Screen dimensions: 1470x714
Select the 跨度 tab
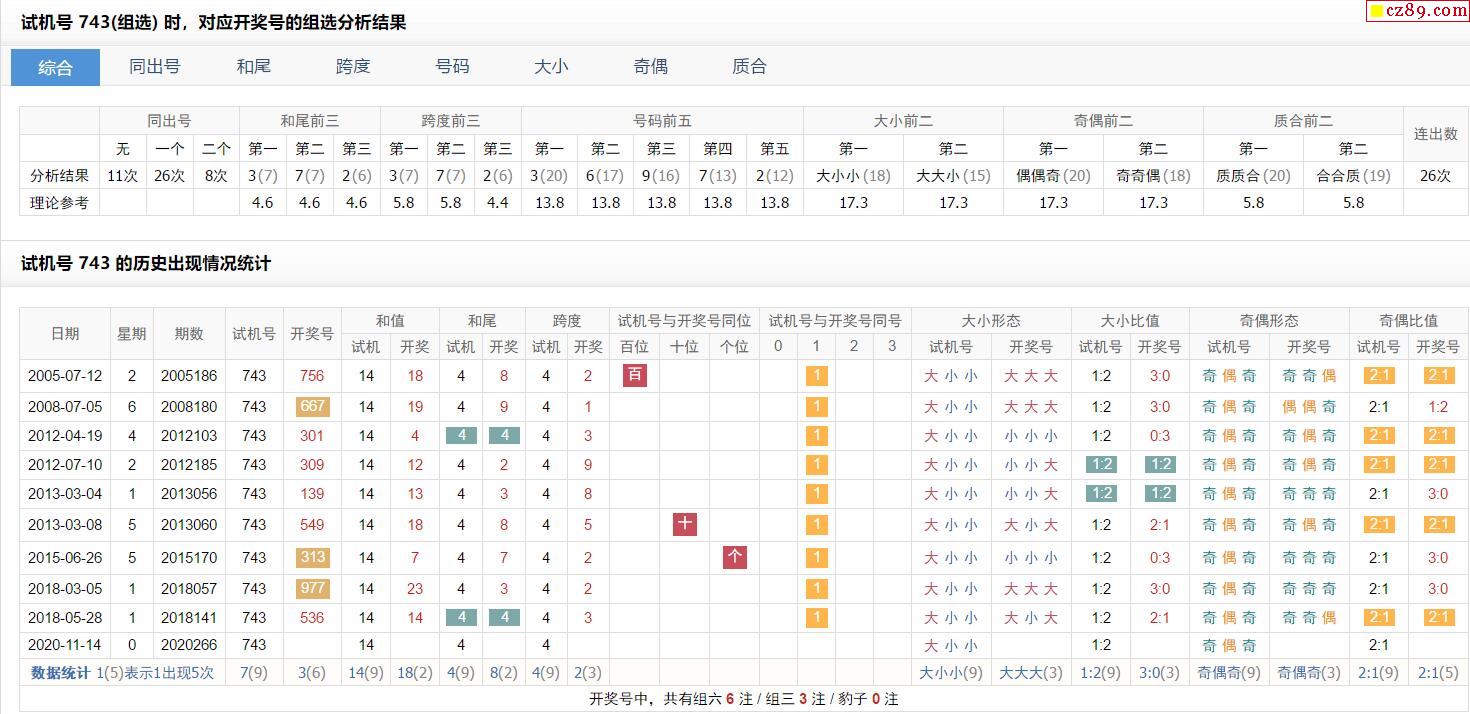pyautogui.click(x=353, y=67)
